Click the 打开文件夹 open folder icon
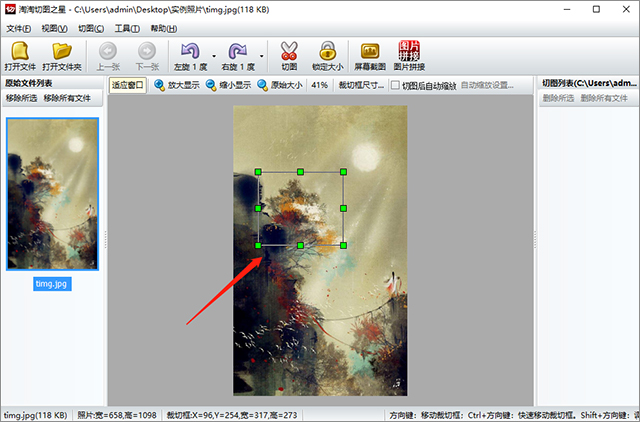The width and height of the screenshot is (640, 422). click(x=62, y=50)
